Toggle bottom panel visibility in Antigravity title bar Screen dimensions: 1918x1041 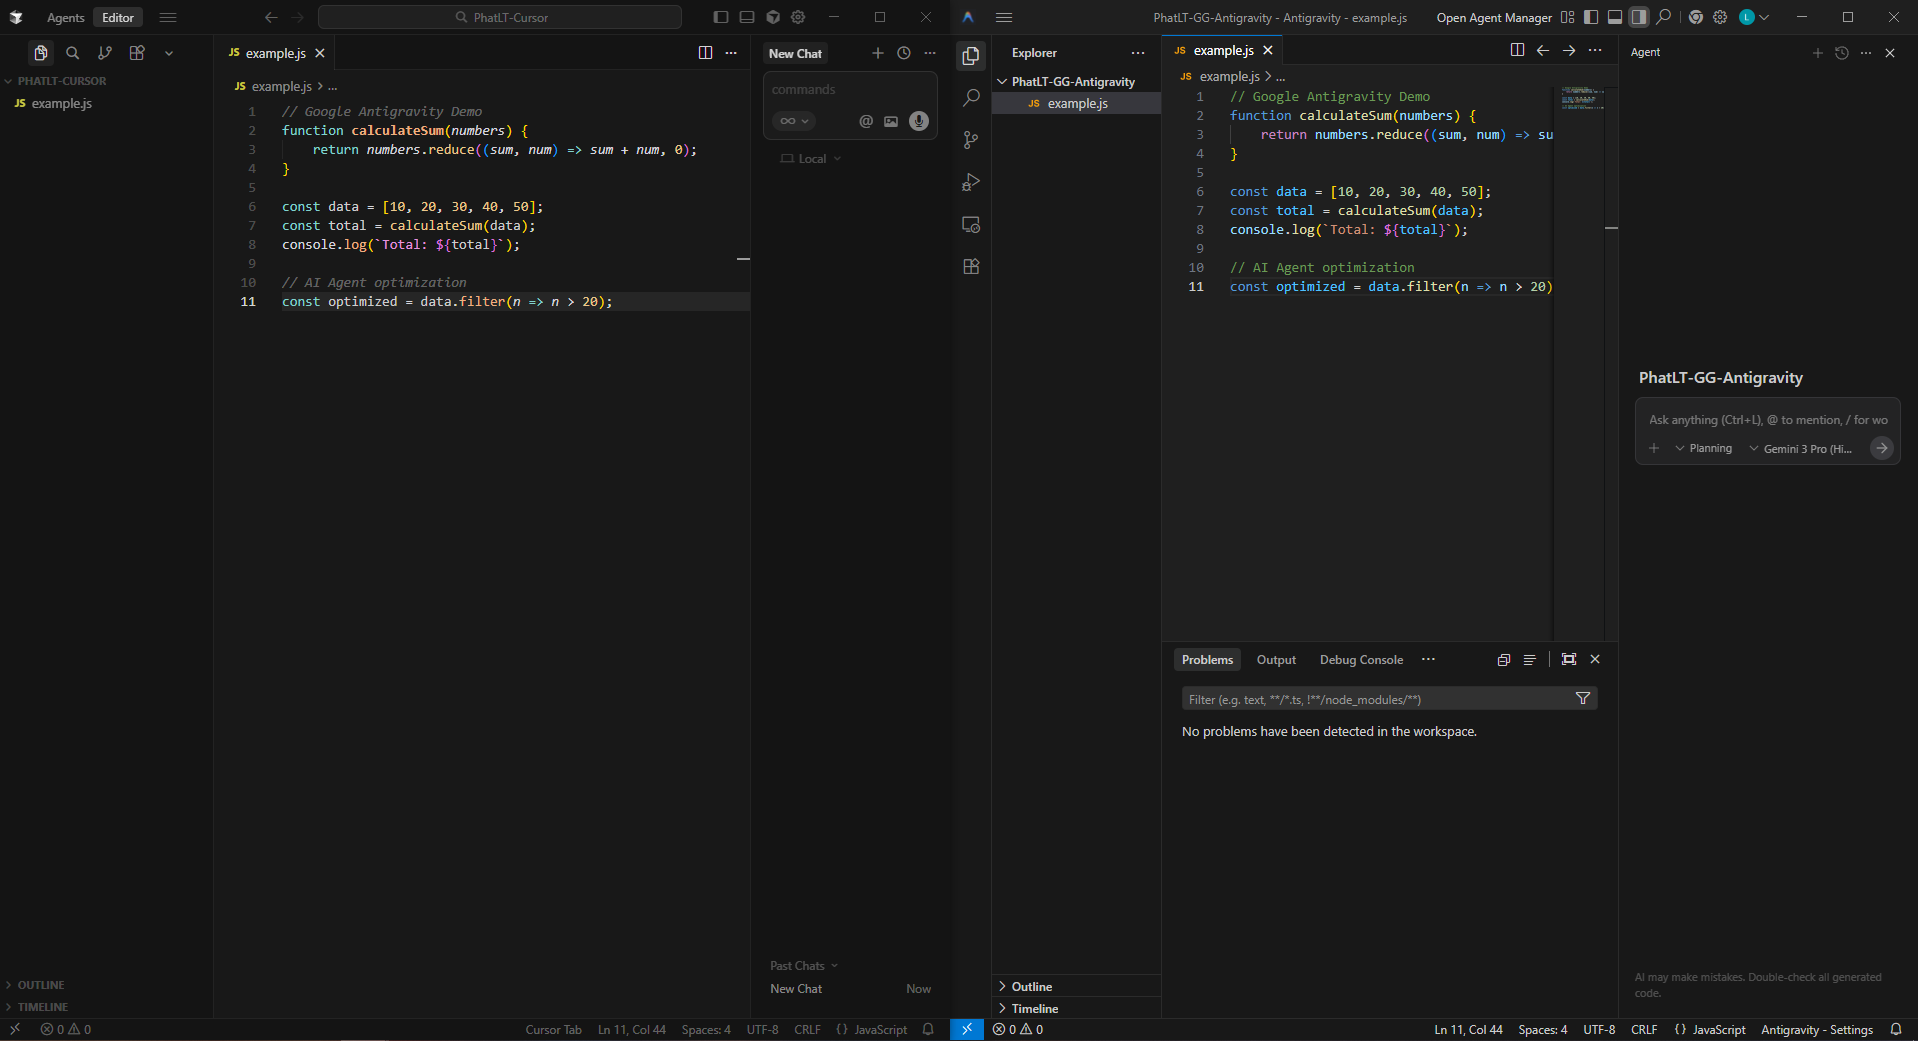1614,17
